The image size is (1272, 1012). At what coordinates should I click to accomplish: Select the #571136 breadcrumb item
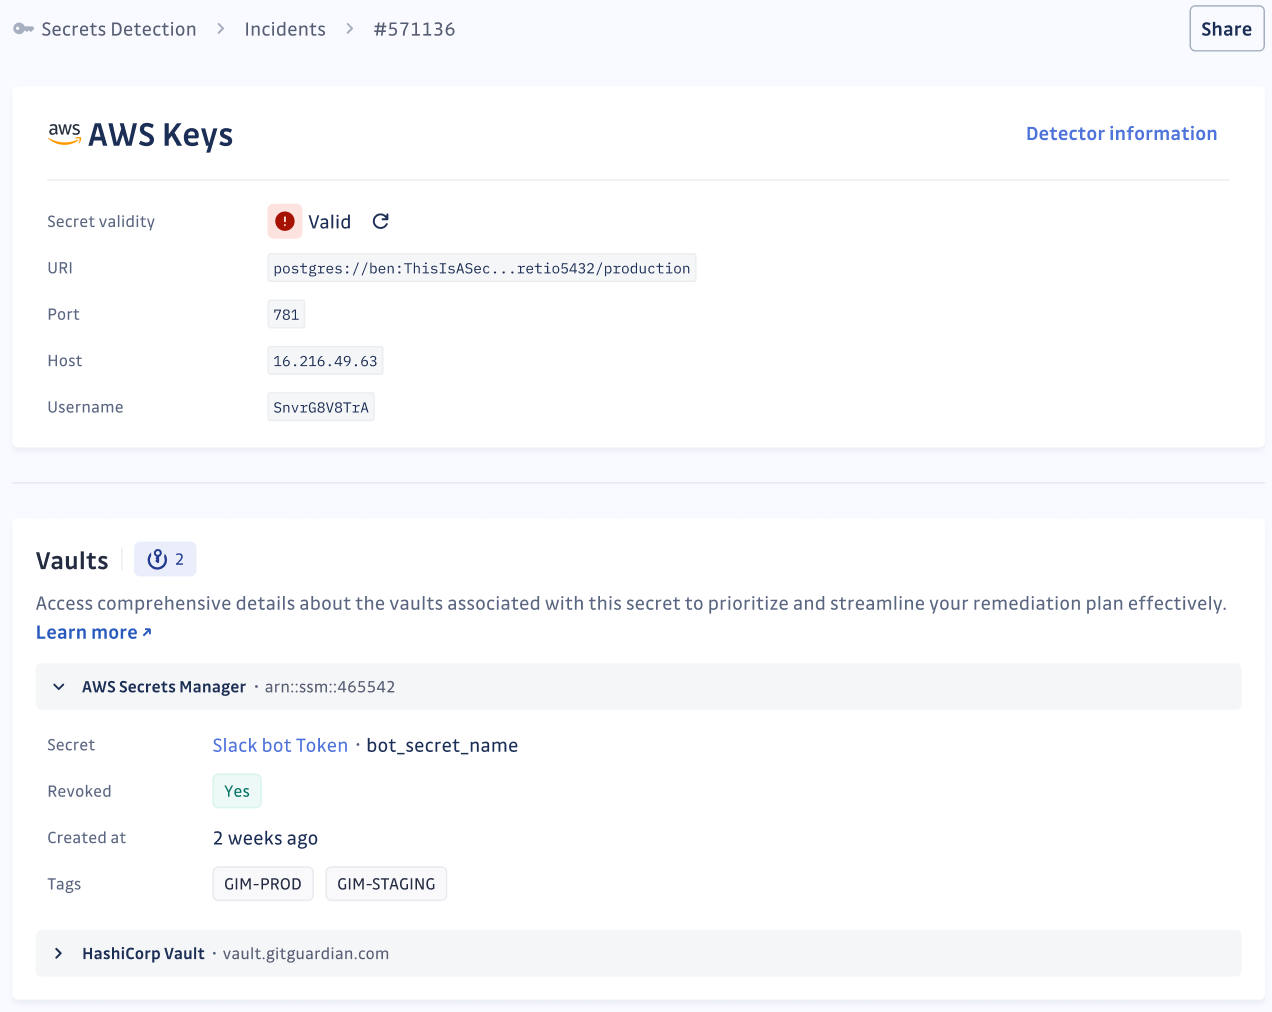tap(414, 29)
